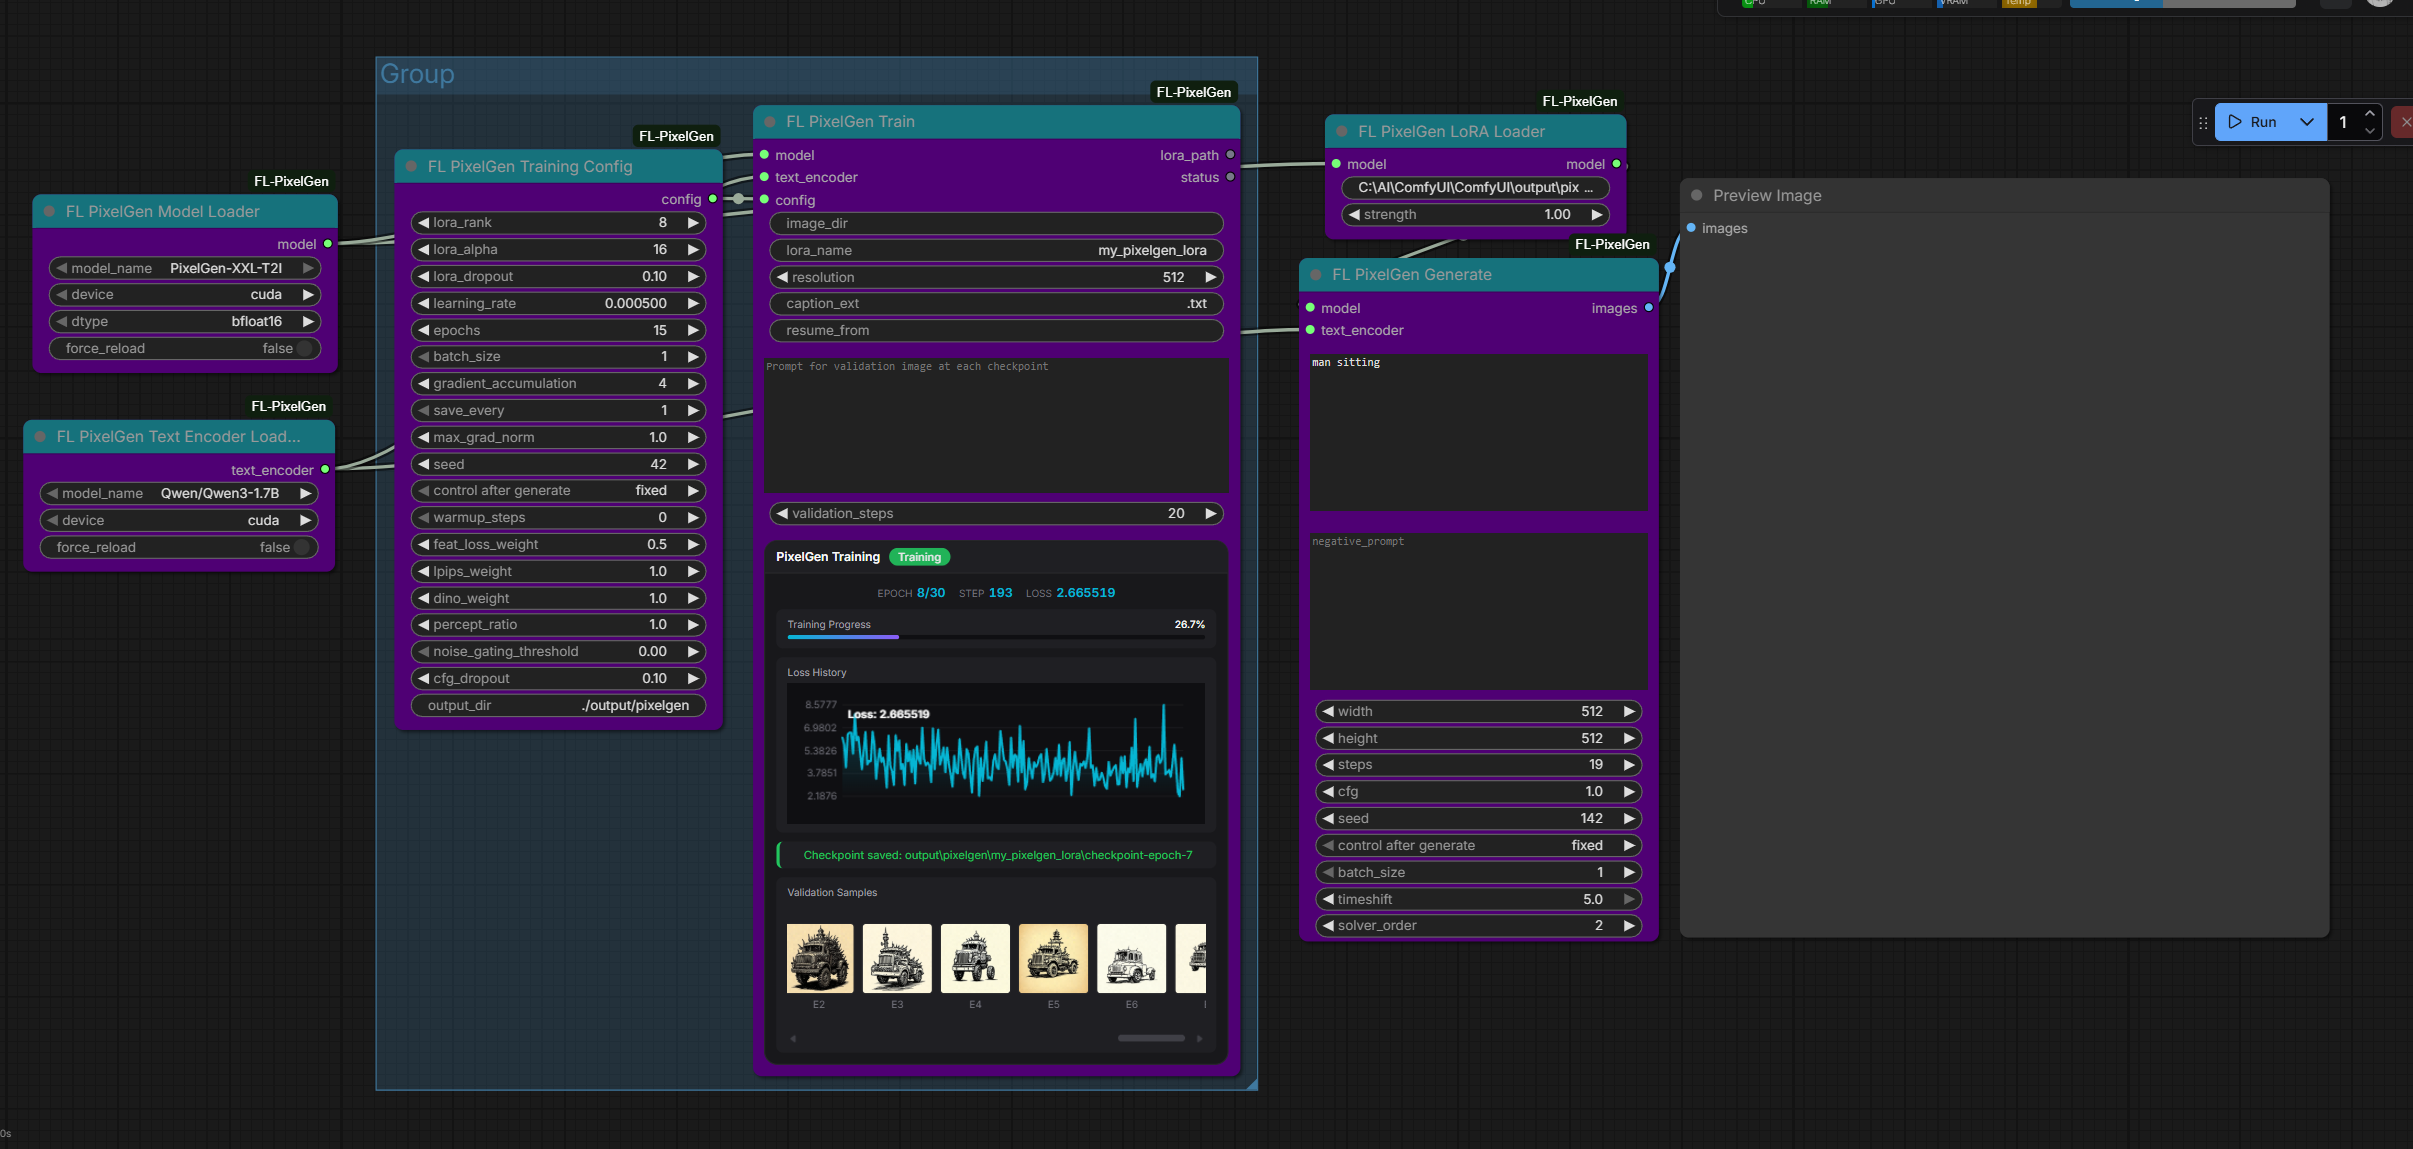This screenshot has height=1149, width=2413.
Task: Click the LOSS 2.665519 readout
Action: coord(1070,593)
